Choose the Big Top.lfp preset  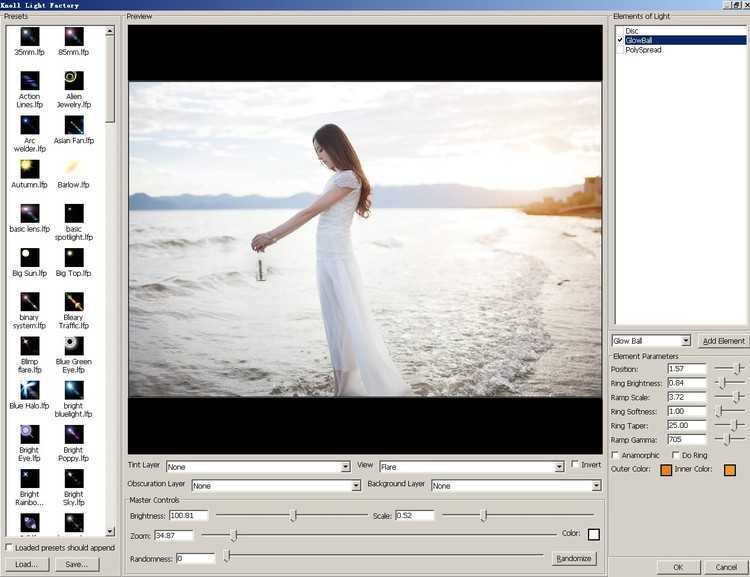pyautogui.click(x=74, y=257)
